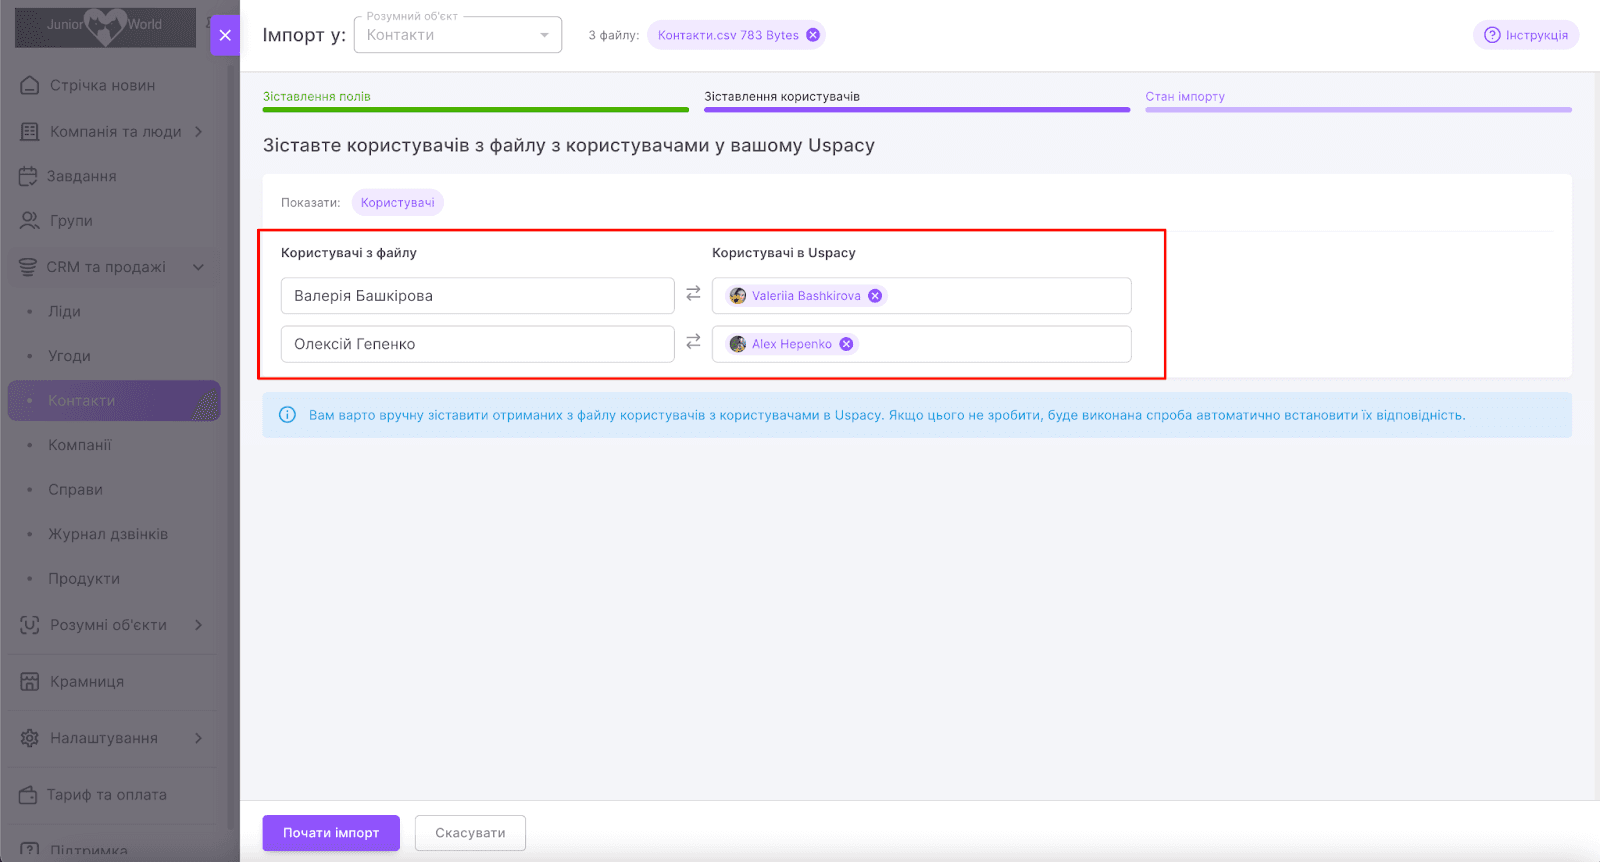
Task: Click the Групи people icon
Action: [30, 220]
